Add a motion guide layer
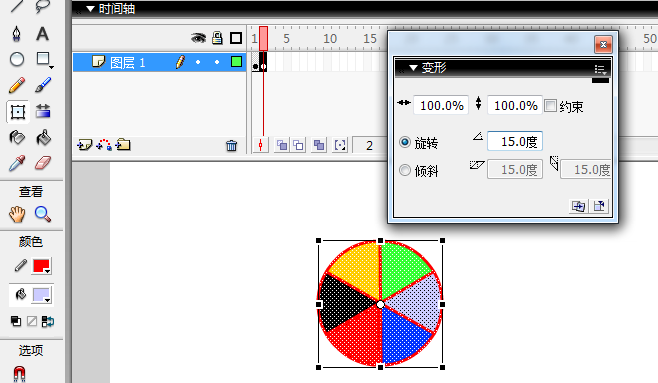This screenshot has height=383, width=658. click(x=104, y=145)
